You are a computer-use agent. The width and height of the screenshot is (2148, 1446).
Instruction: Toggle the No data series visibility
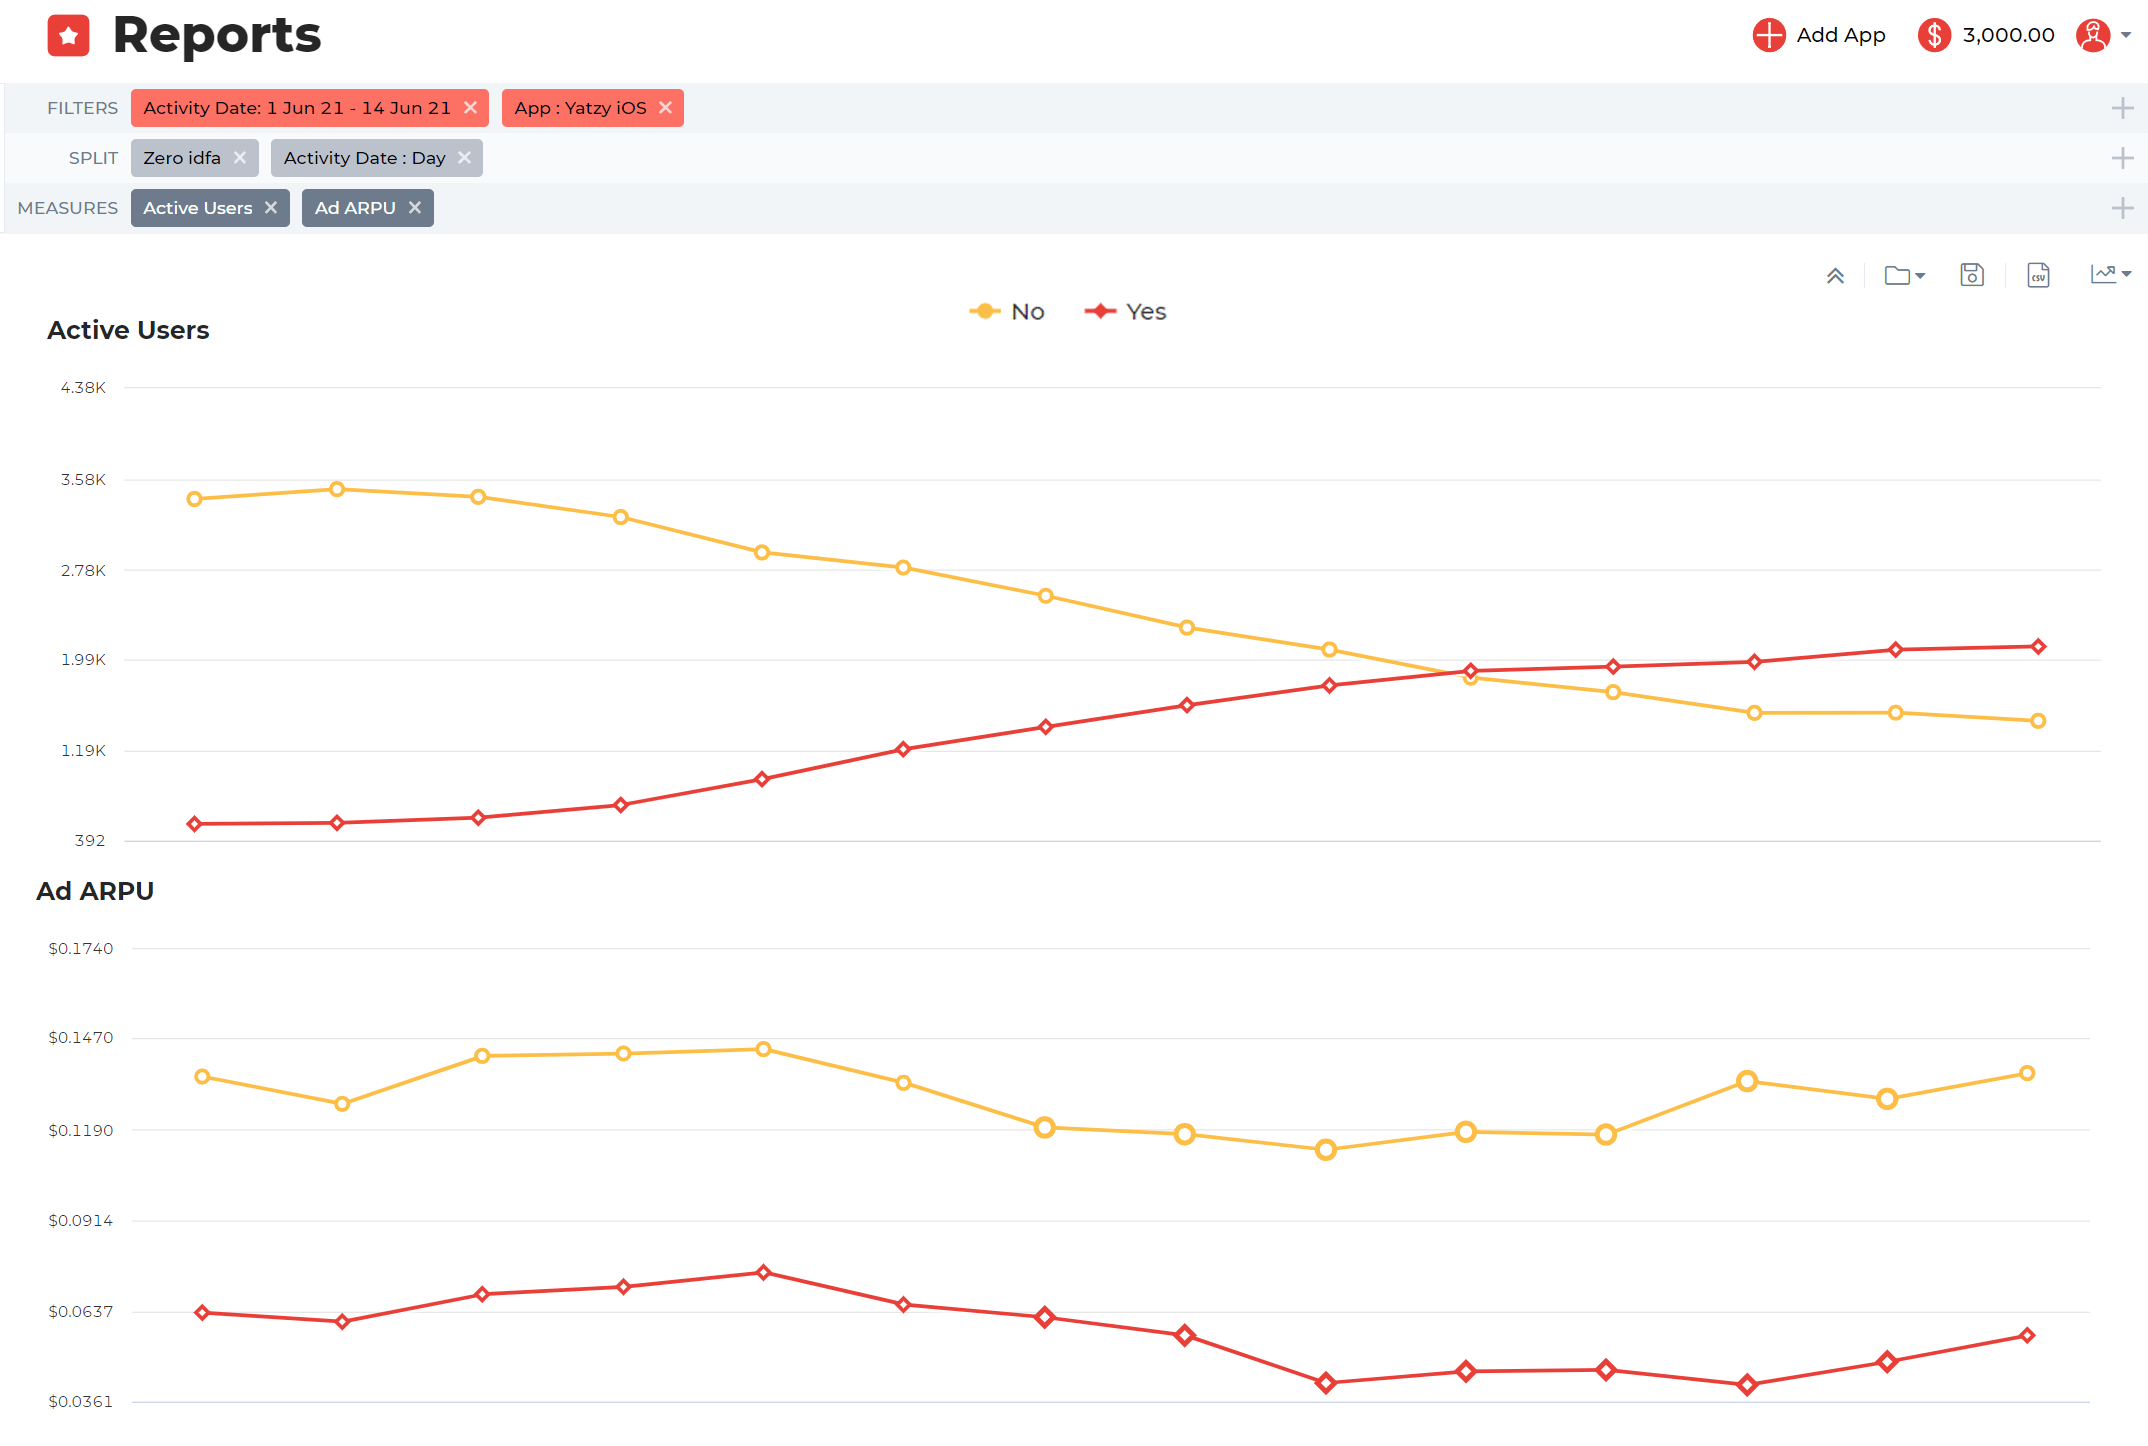click(x=1005, y=310)
